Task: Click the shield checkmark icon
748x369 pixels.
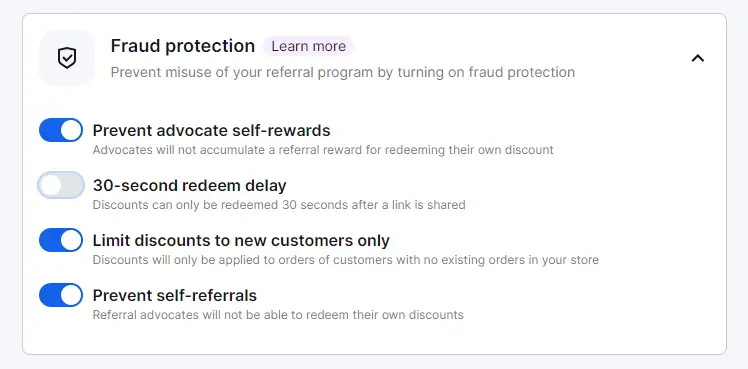Action: 67,58
